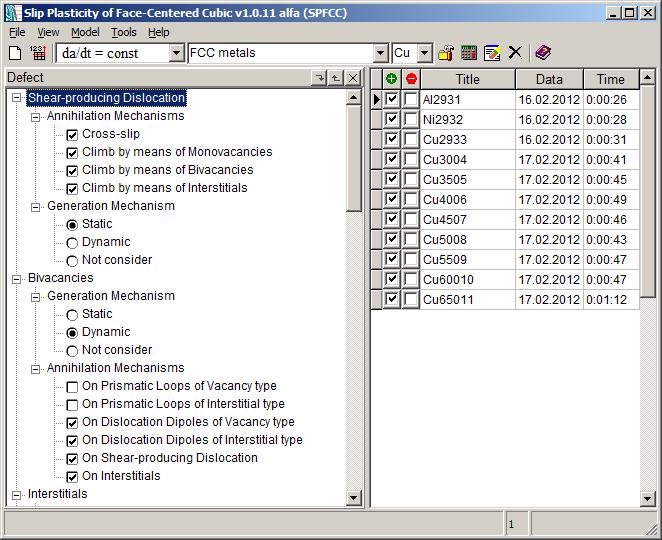
Task: Uncheck green-column checkbox for Ni2932
Action: pos(392,119)
